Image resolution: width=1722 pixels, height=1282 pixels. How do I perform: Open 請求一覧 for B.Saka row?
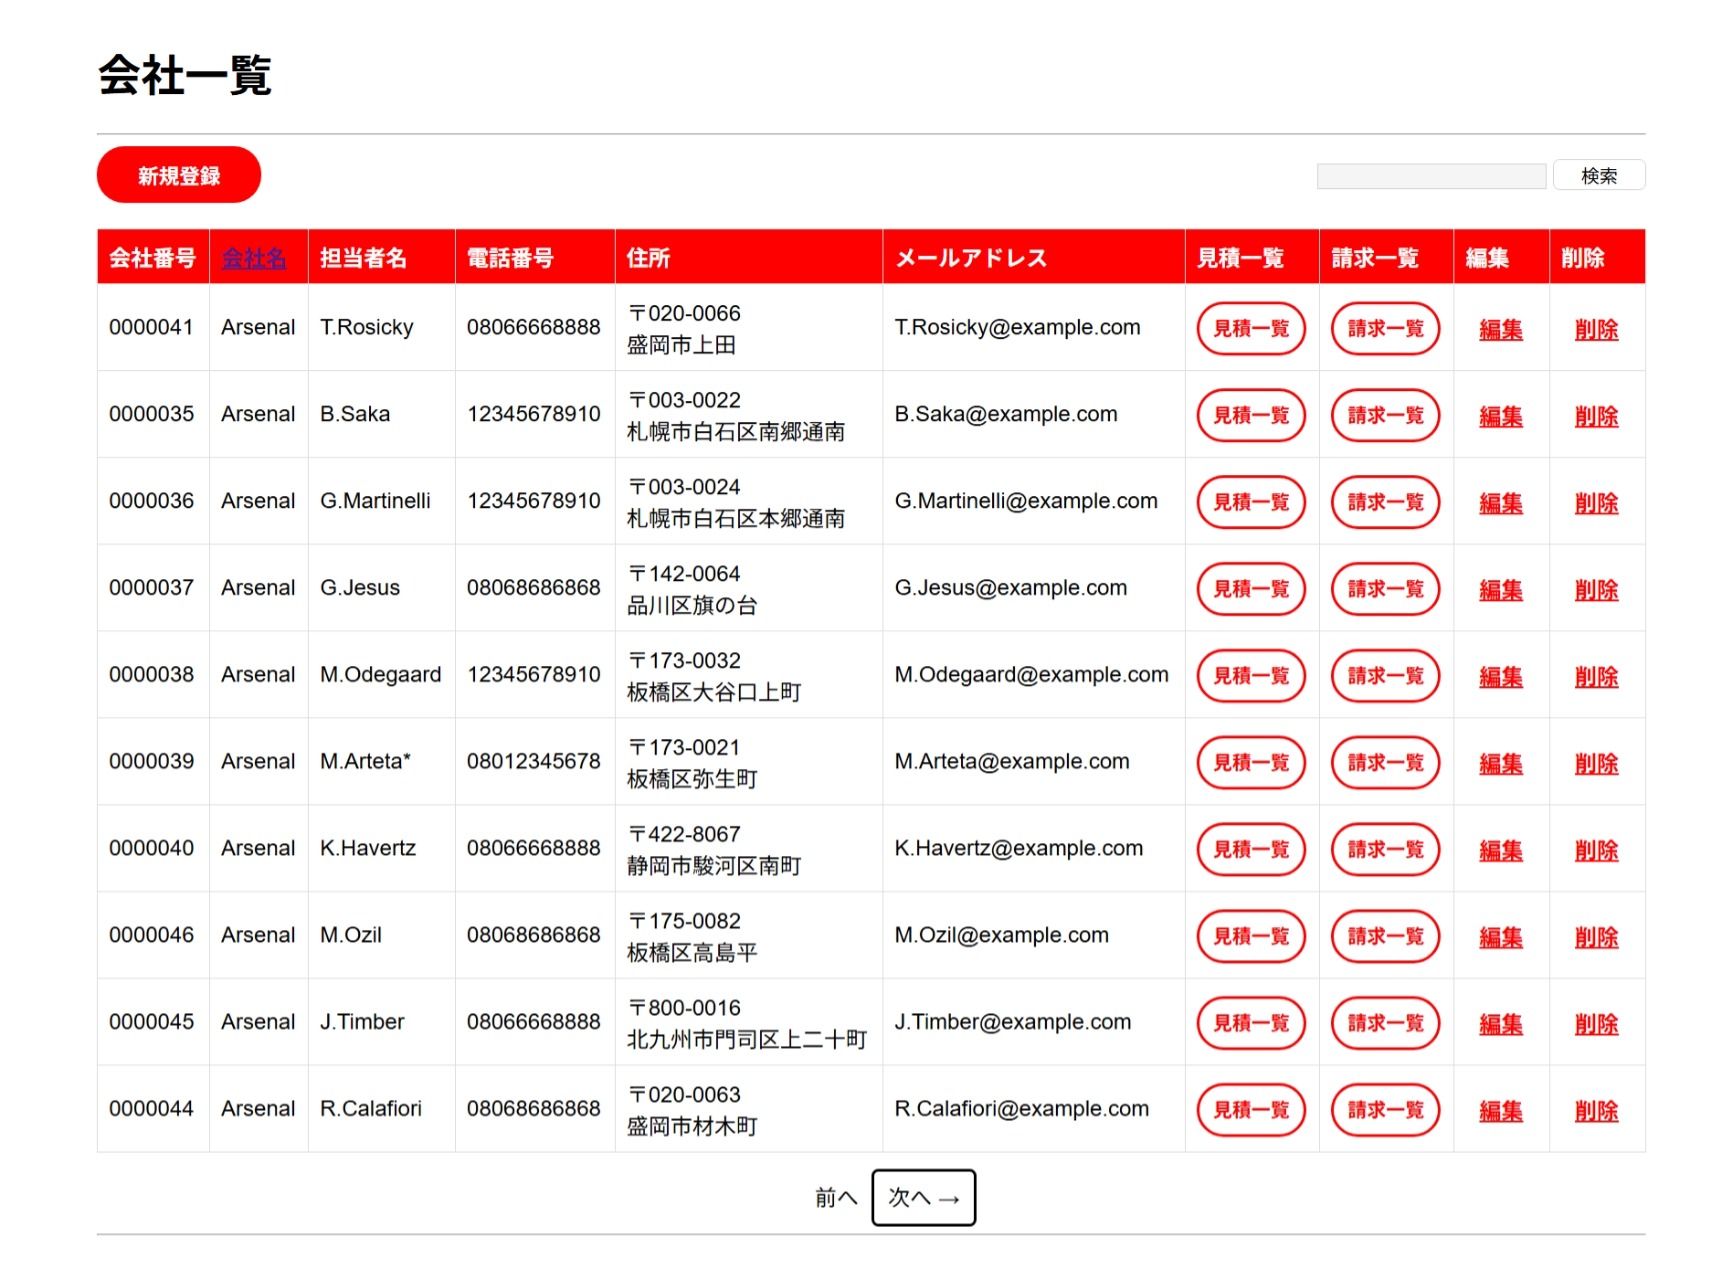[1385, 415]
